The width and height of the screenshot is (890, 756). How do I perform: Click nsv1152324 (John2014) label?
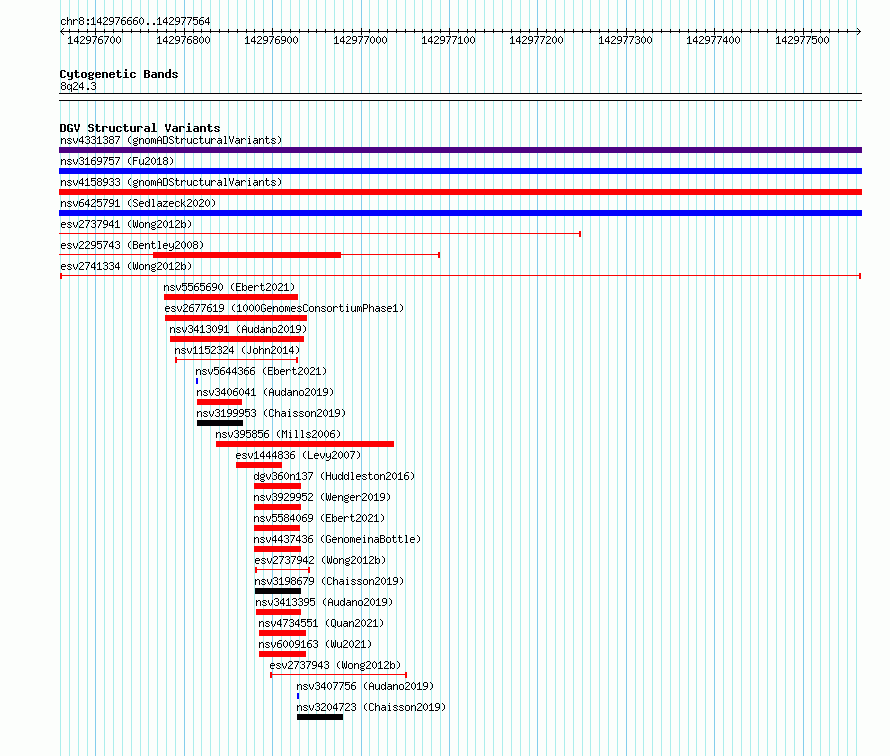tap(237, 350)
